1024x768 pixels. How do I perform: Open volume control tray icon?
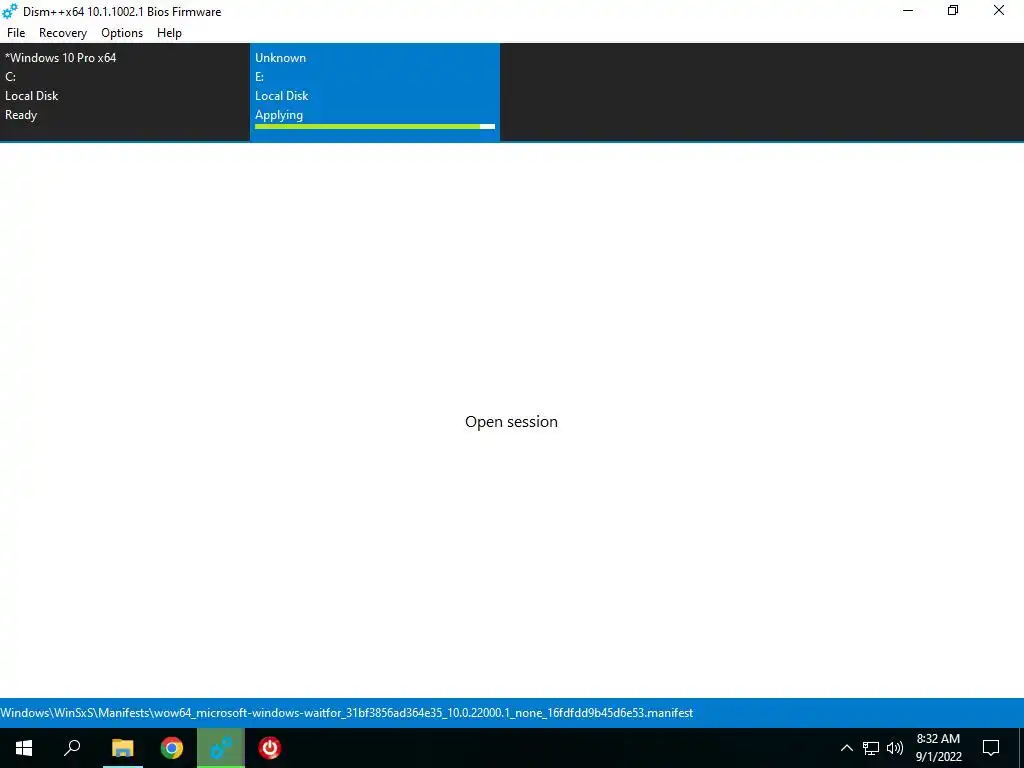(x=895, y=748)
